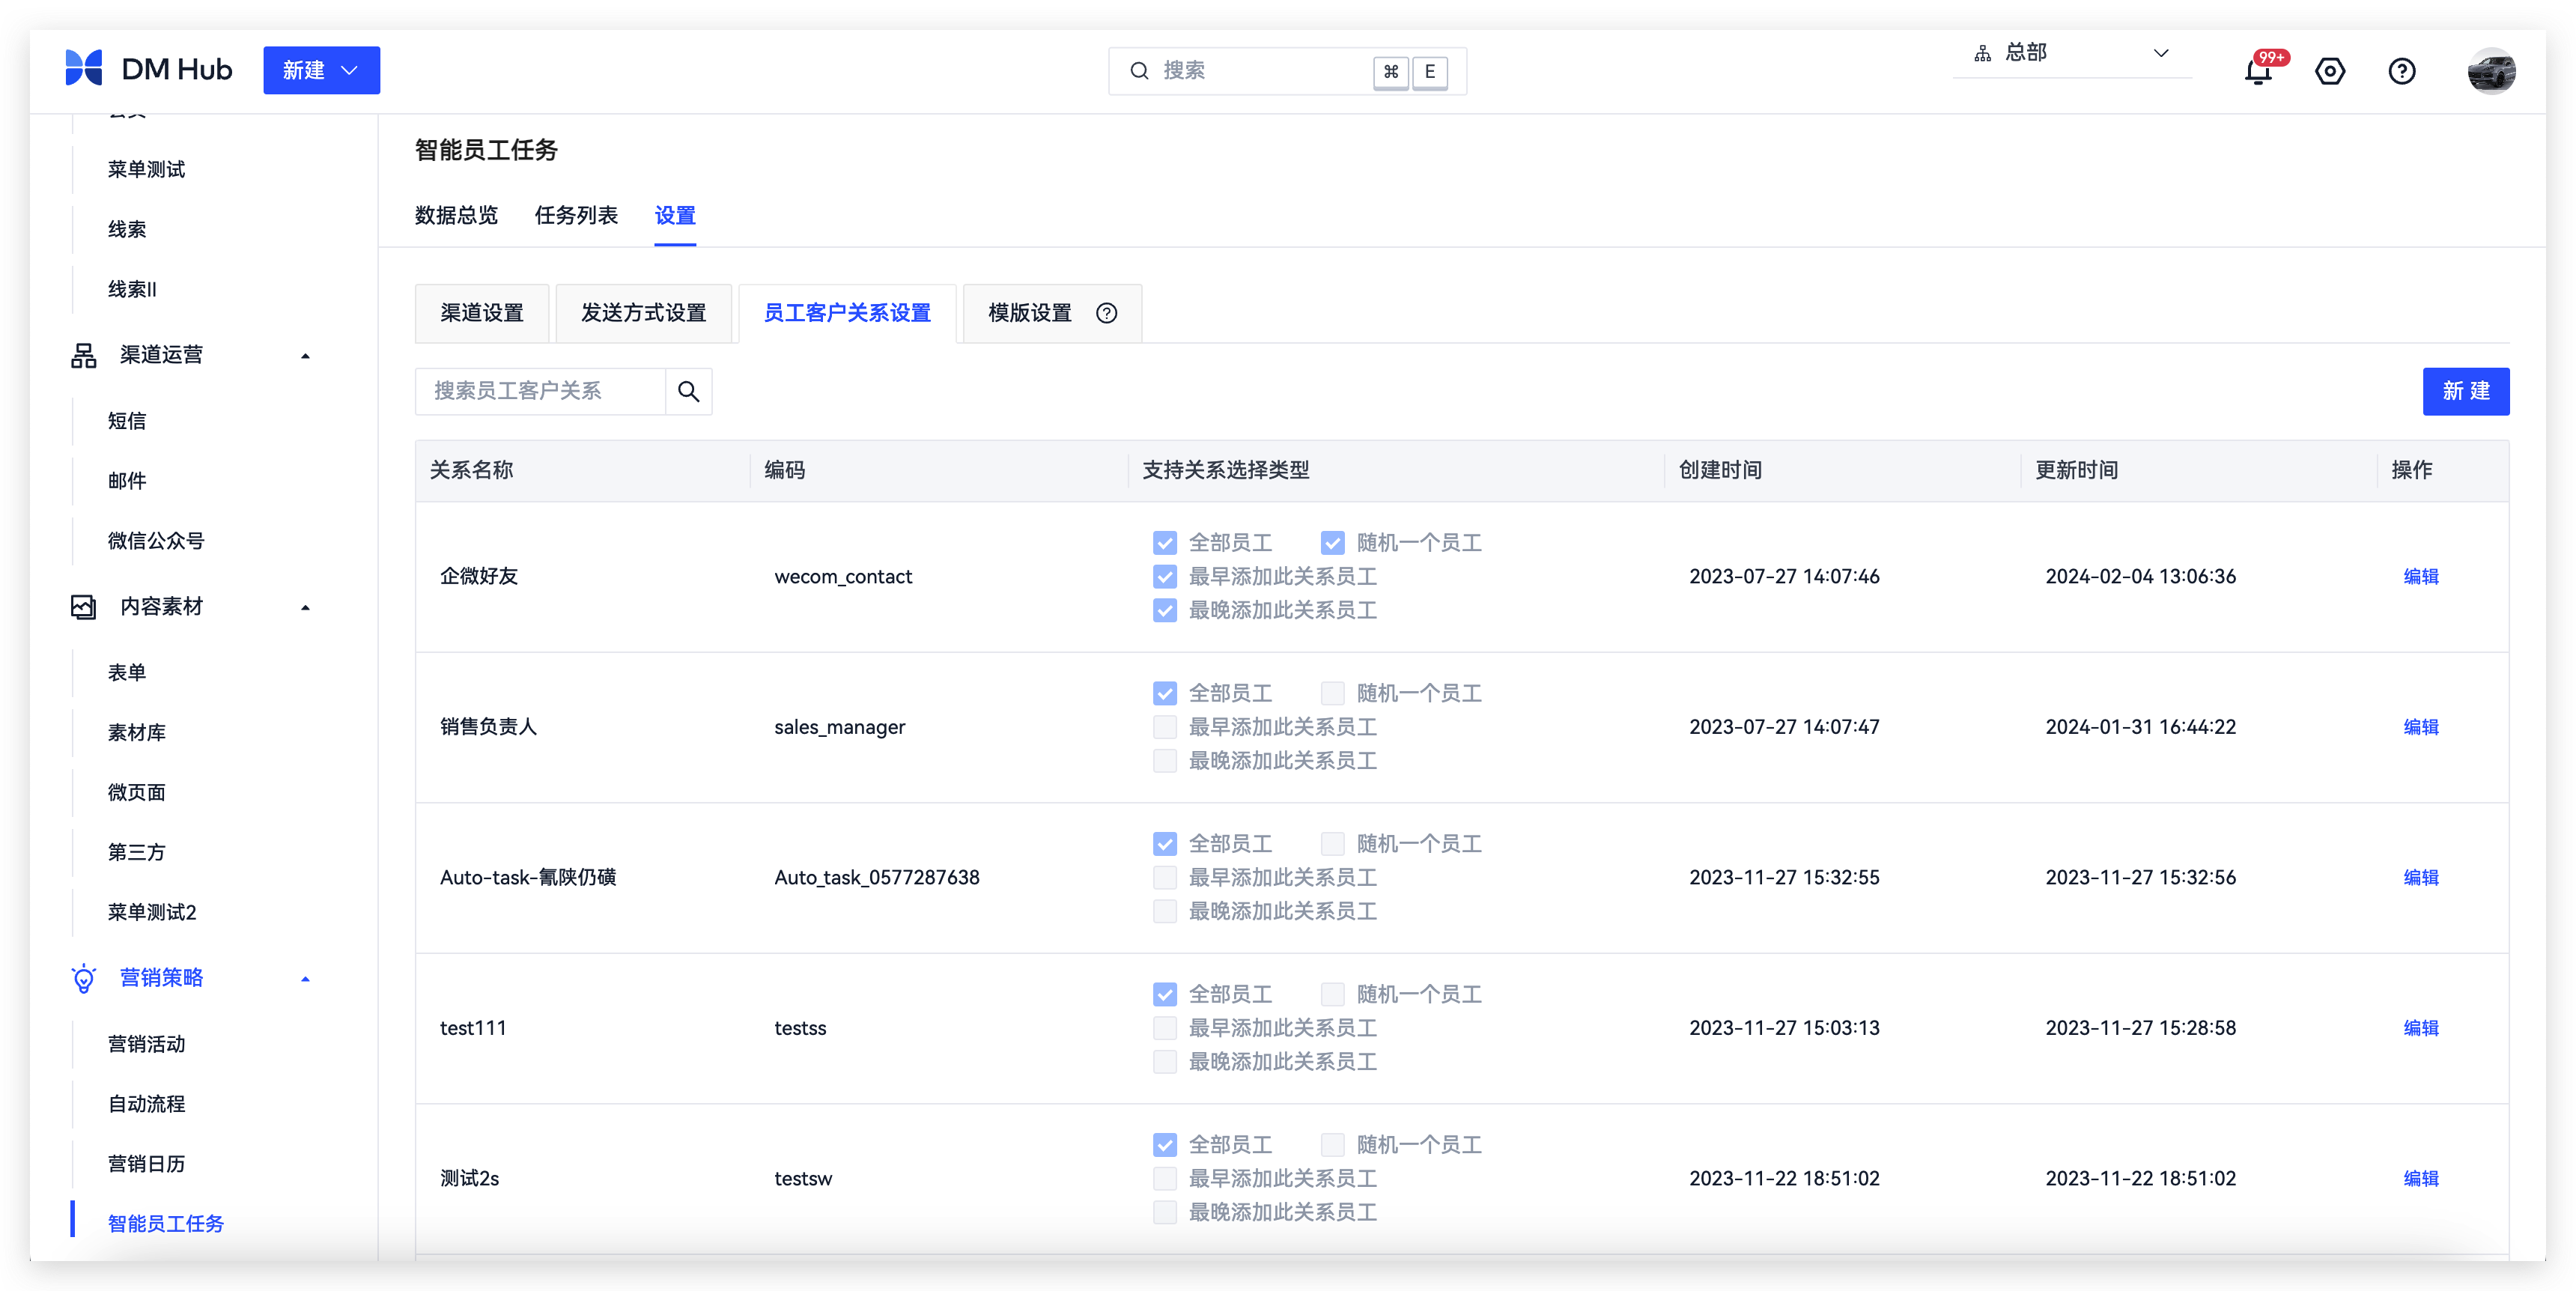The image size is (2576, 1291).
Task: Click the sales_manager code cell
Action: (840, 727)
